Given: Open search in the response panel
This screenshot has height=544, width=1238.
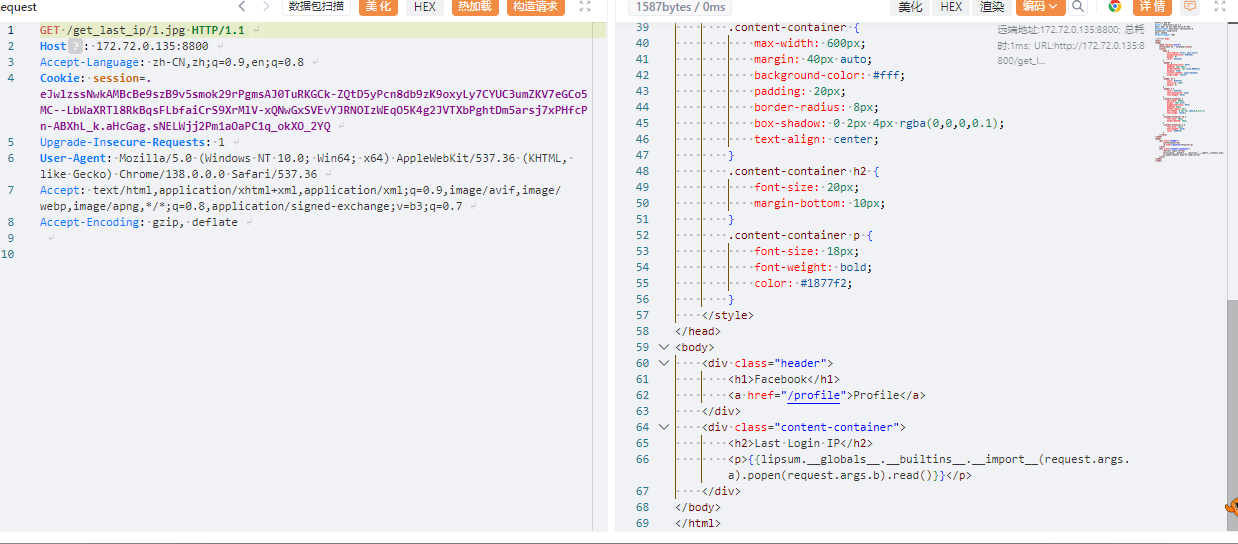Looking at the screenshot, I should [1078, 7].
